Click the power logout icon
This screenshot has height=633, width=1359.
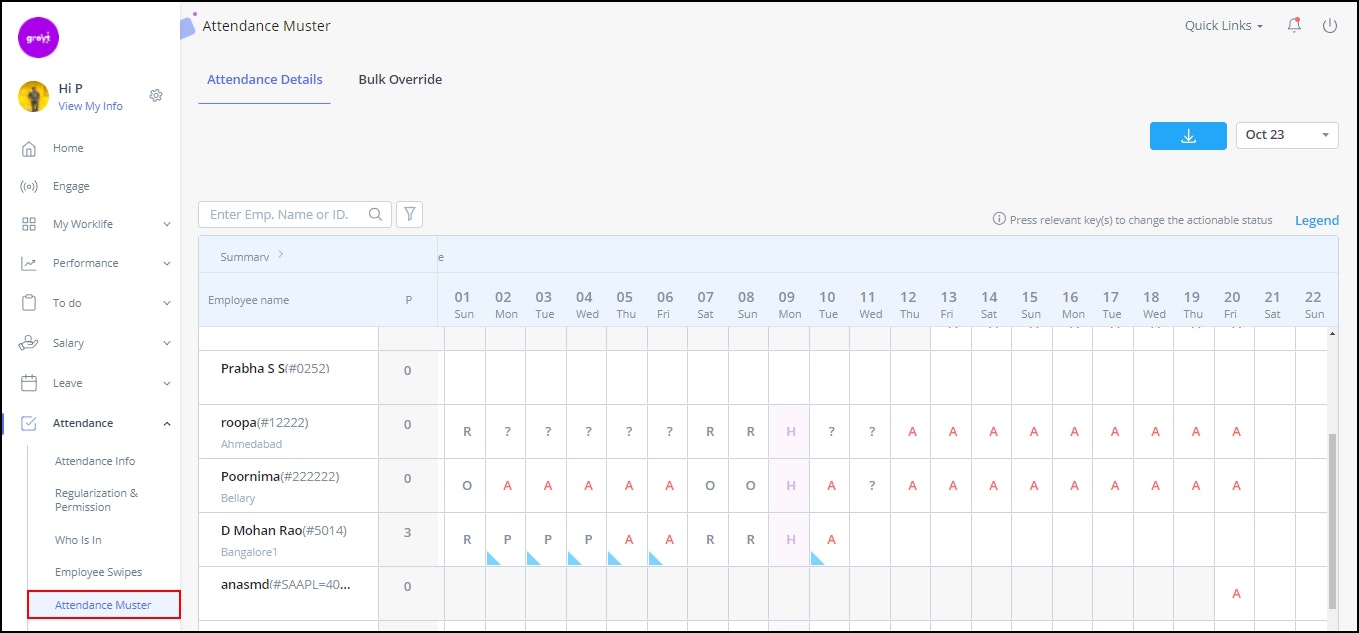coord(1329,26)
